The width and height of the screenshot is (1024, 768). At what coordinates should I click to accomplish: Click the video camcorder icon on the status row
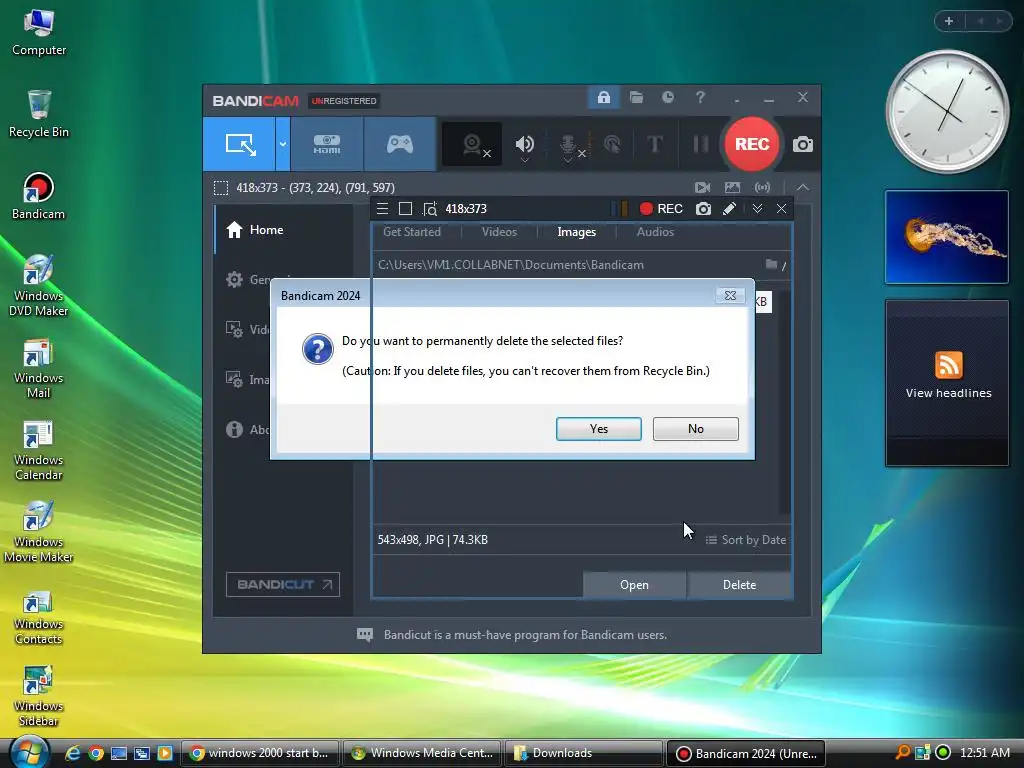pos(703,188)
